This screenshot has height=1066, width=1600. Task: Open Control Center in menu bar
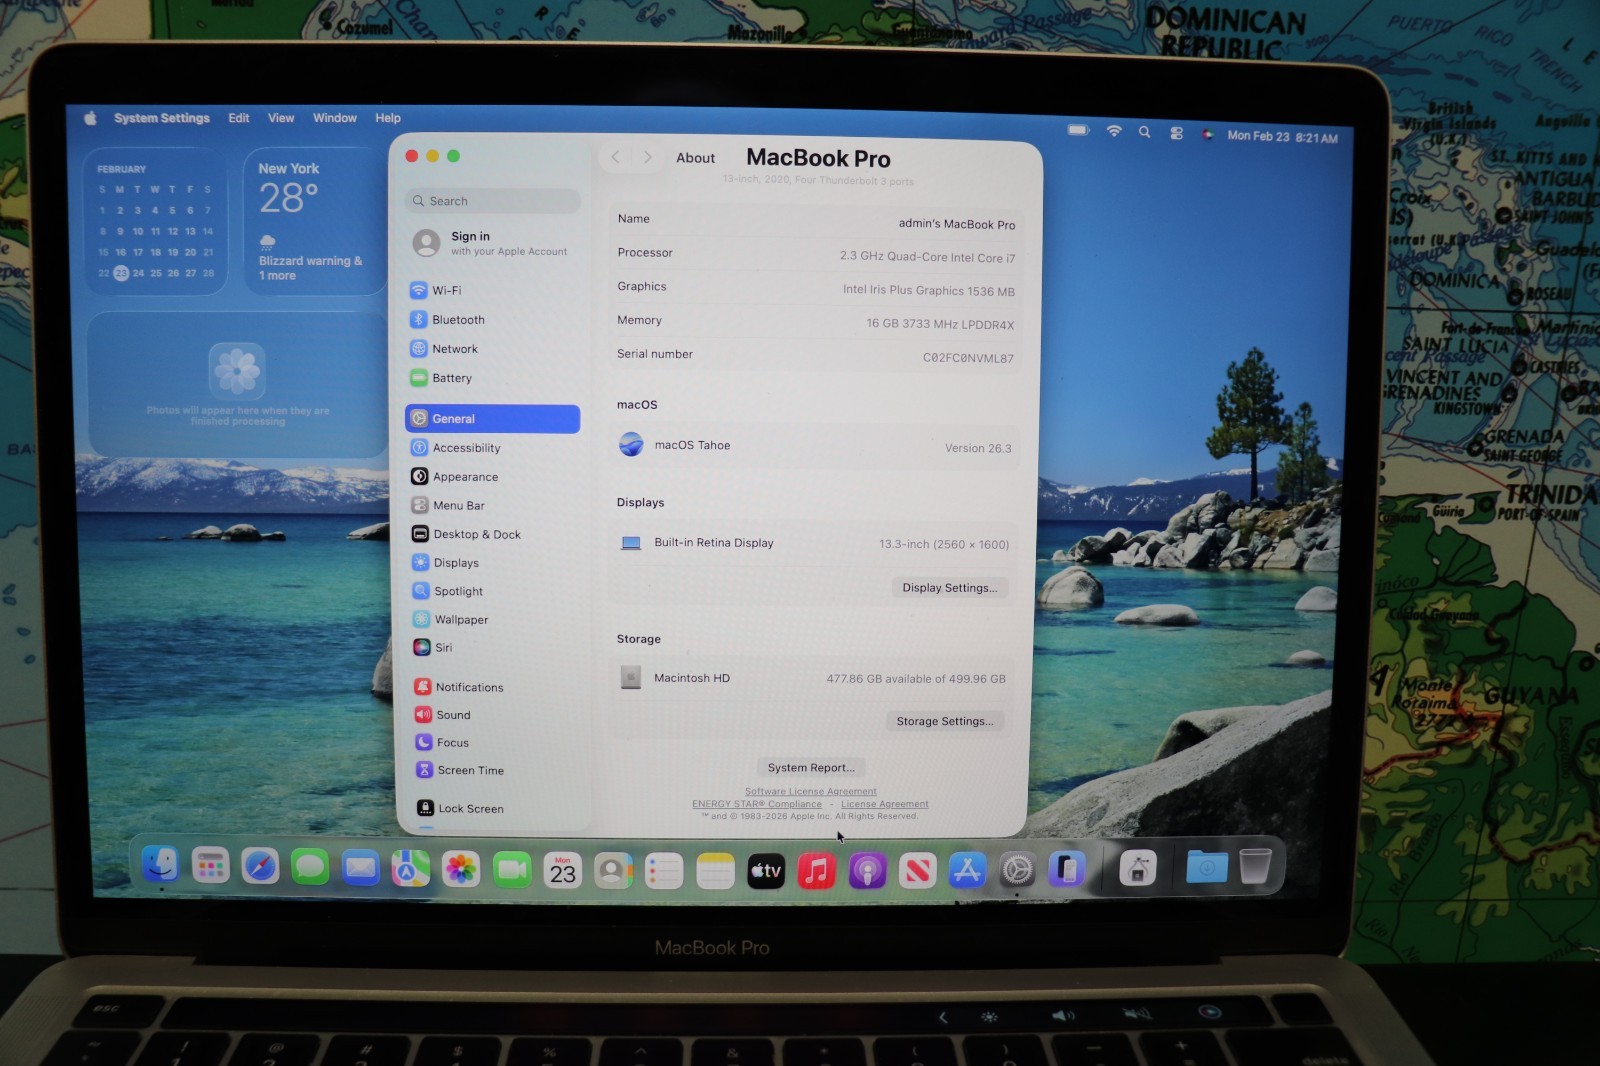(x=1176, y=133)
